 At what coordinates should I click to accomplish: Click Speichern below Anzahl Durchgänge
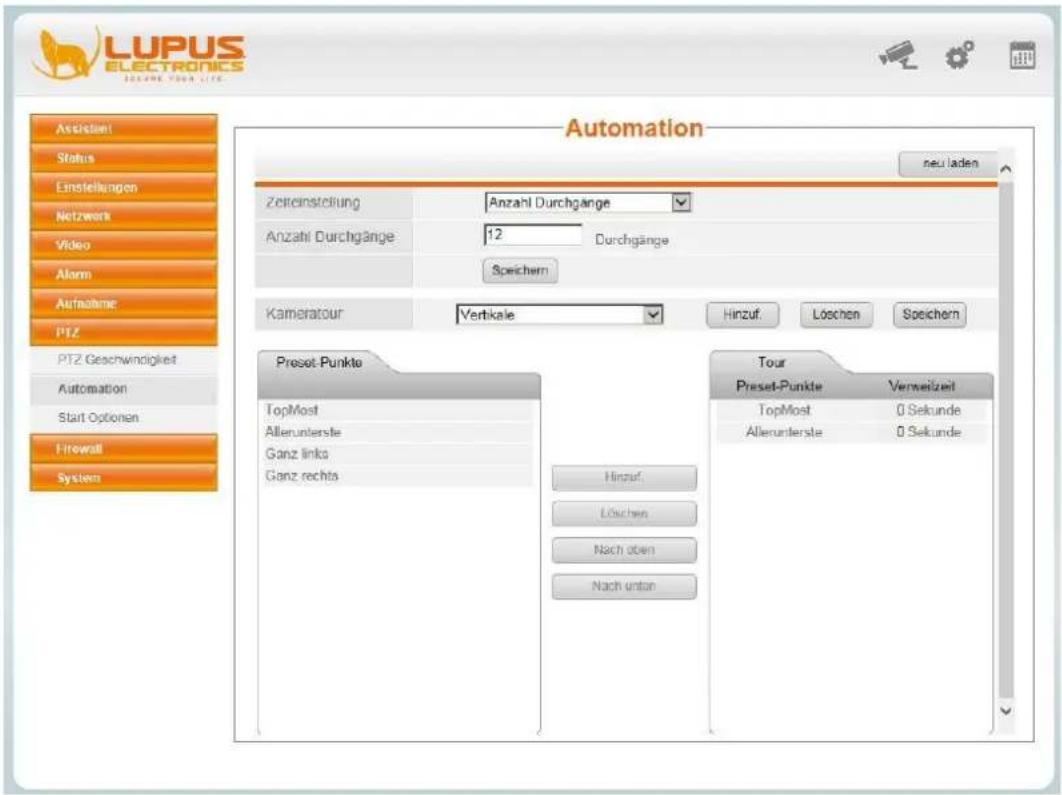click(519, 270)
